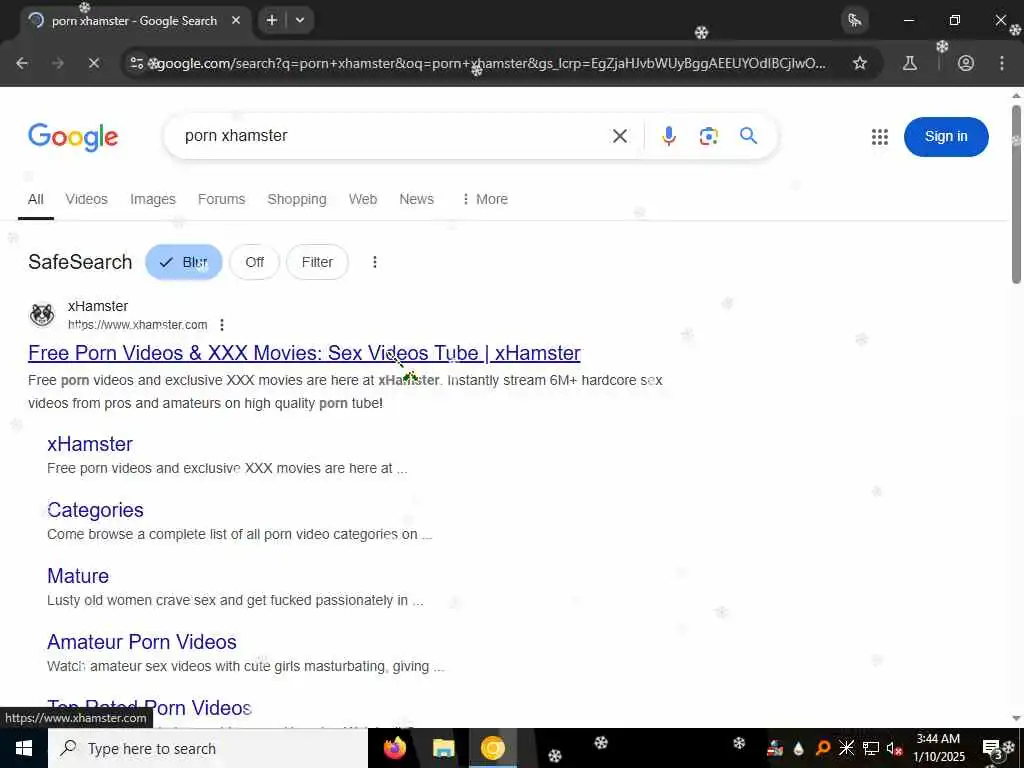Click the Categories sitelink
1024x768 pixels.
(x=95, y=510)
